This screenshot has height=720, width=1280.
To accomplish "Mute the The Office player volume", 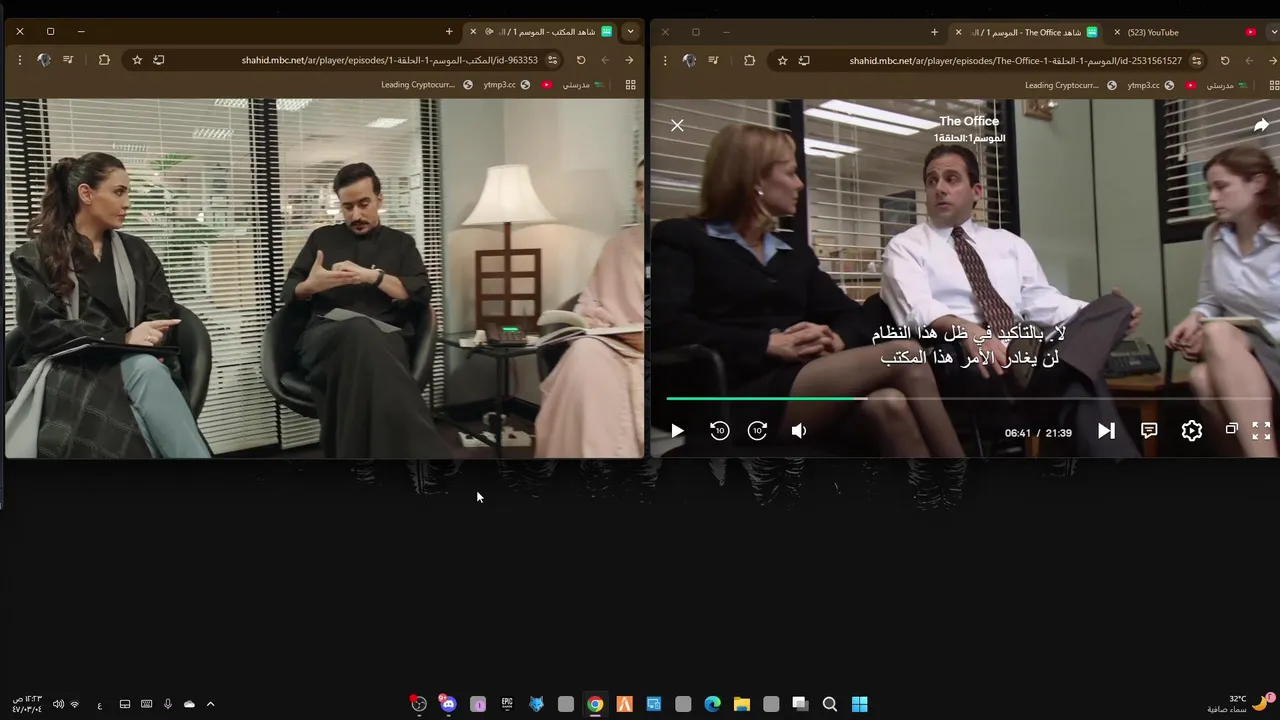I will click(x=798, y=431).
